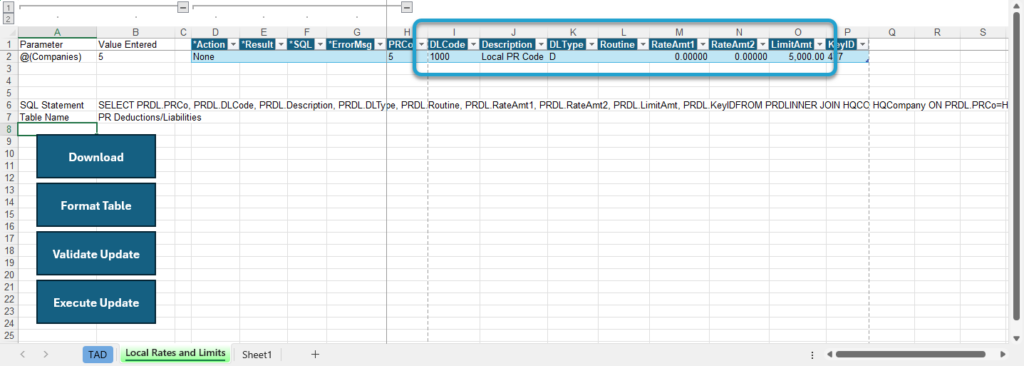
Task: Open the RateAmt1 column filter dropdown
Action: pyautogui.click(x=703, y=44)
